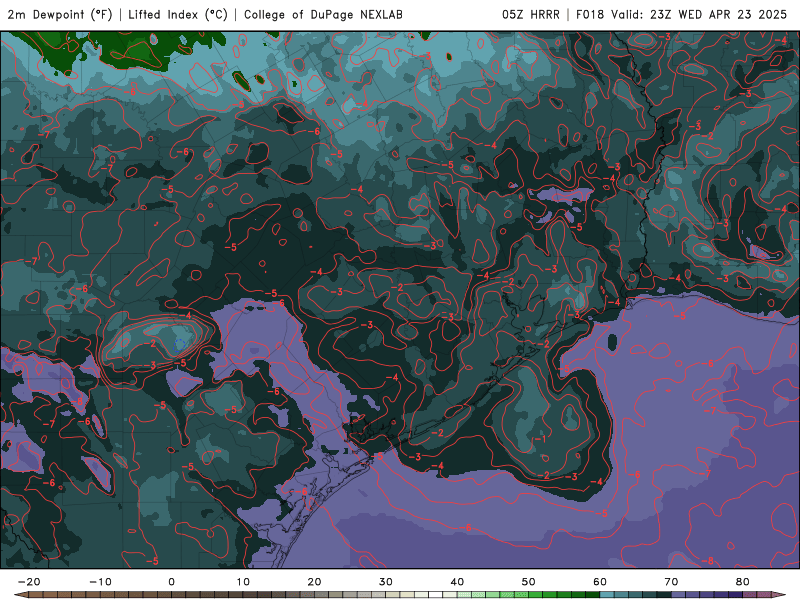Click the right arrow end of color bar
The image size is (800, 600).
(779, 595)
